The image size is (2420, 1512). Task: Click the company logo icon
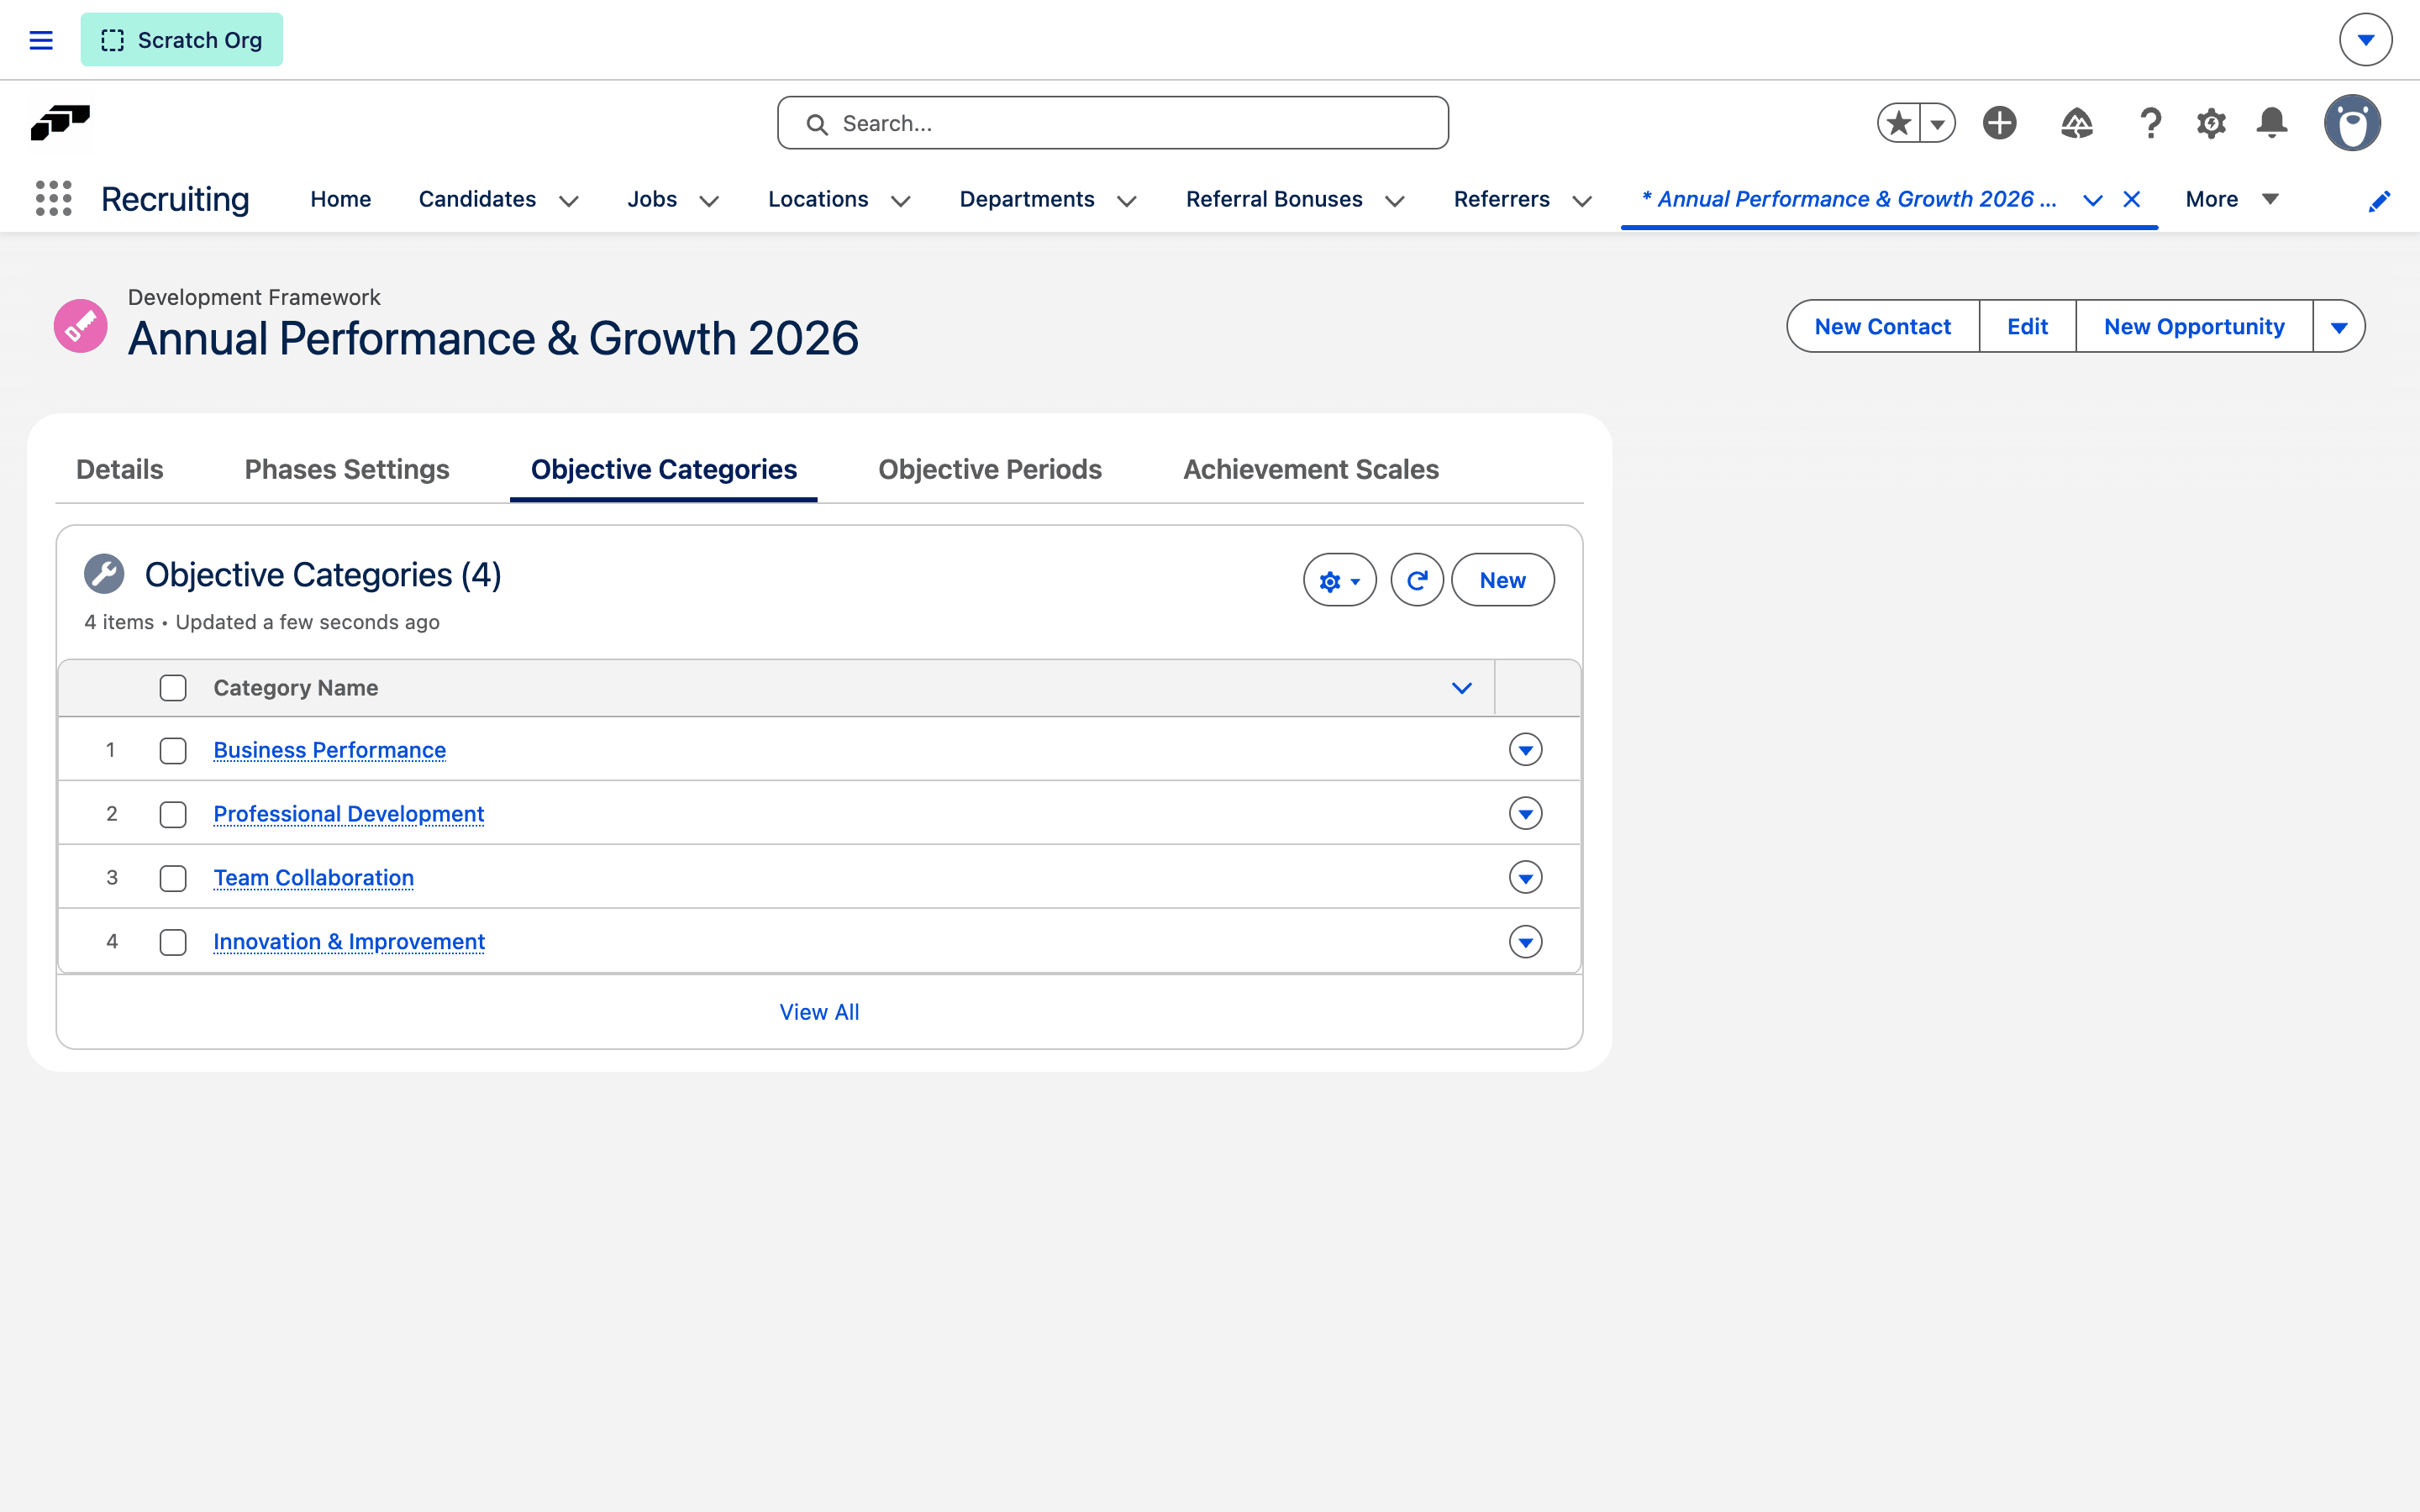60,123
